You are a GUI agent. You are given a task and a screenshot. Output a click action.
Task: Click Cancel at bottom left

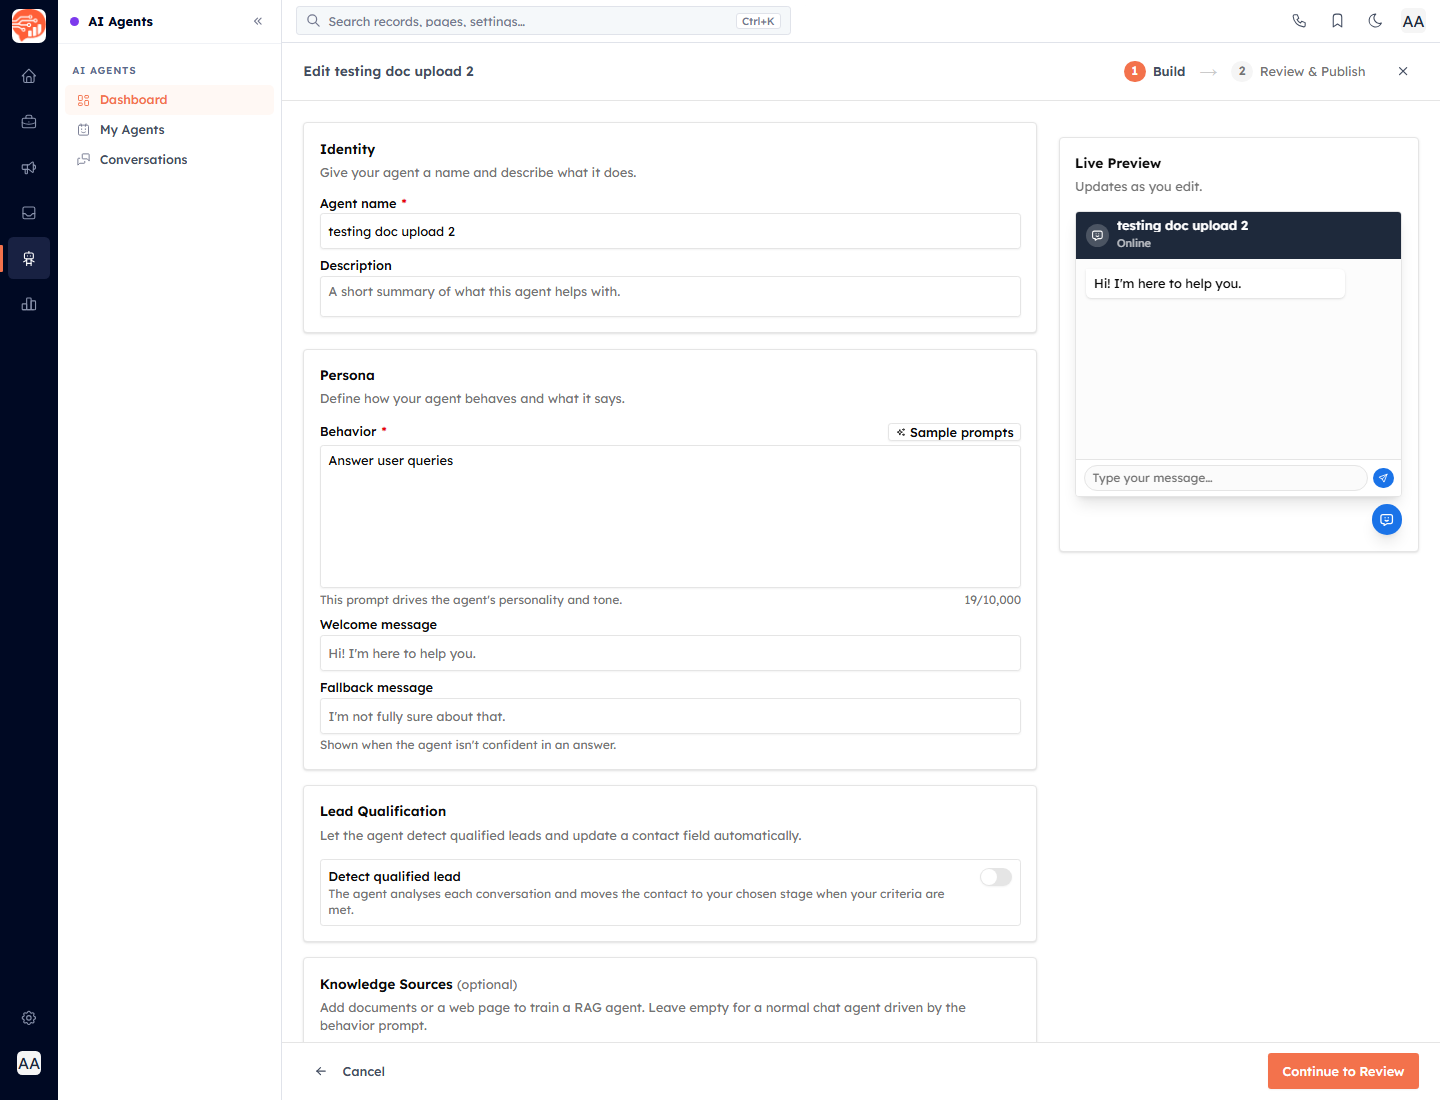[x=350, y=1071]
